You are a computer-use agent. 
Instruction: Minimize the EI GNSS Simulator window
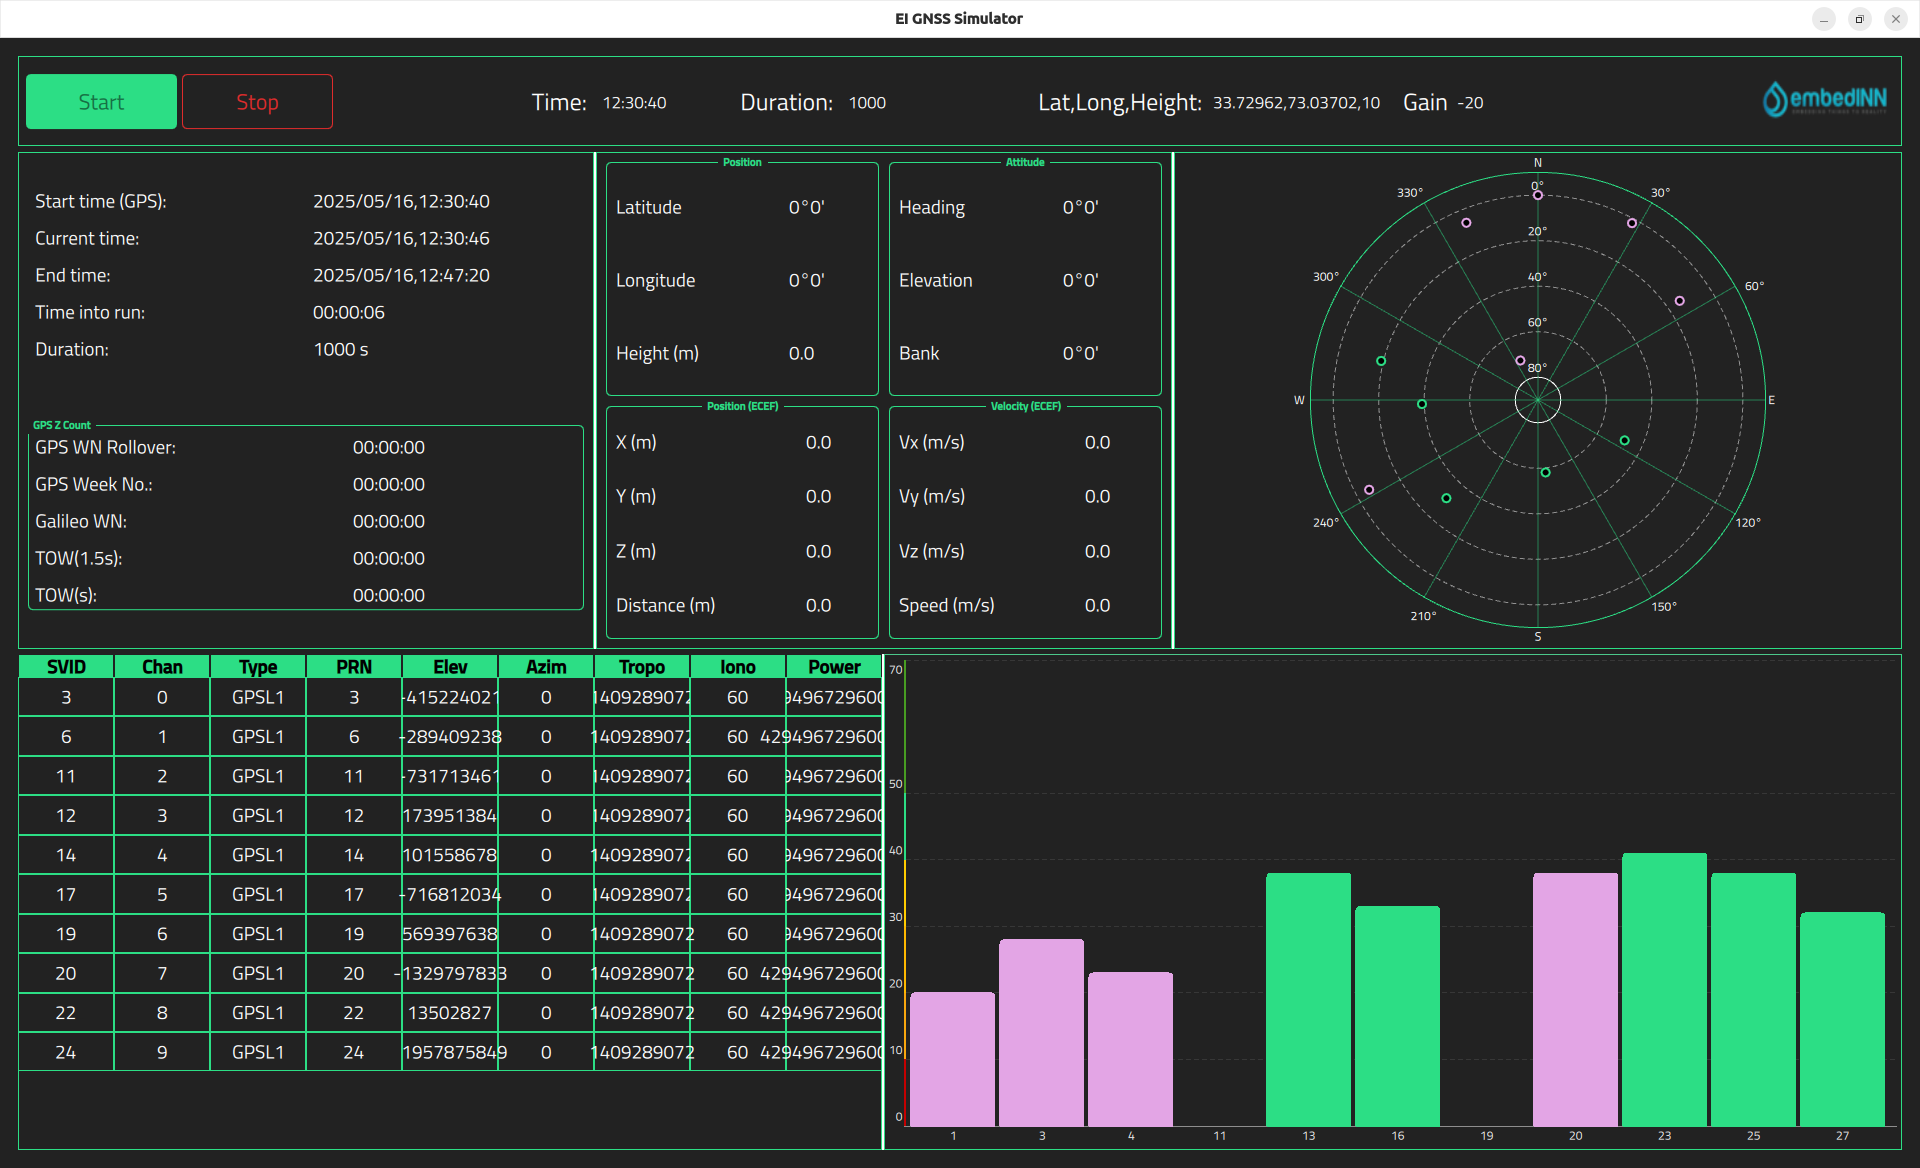tap(1823, 18)
